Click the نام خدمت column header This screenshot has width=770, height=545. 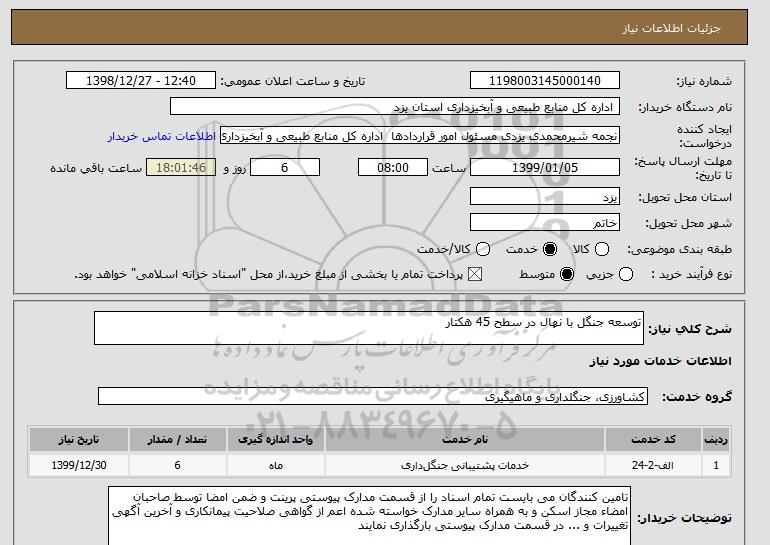(x=465, y=439)
